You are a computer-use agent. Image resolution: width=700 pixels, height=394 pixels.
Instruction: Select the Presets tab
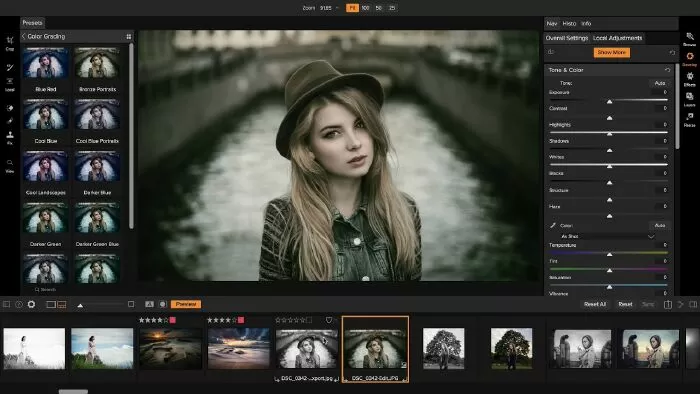click(32, 23)
